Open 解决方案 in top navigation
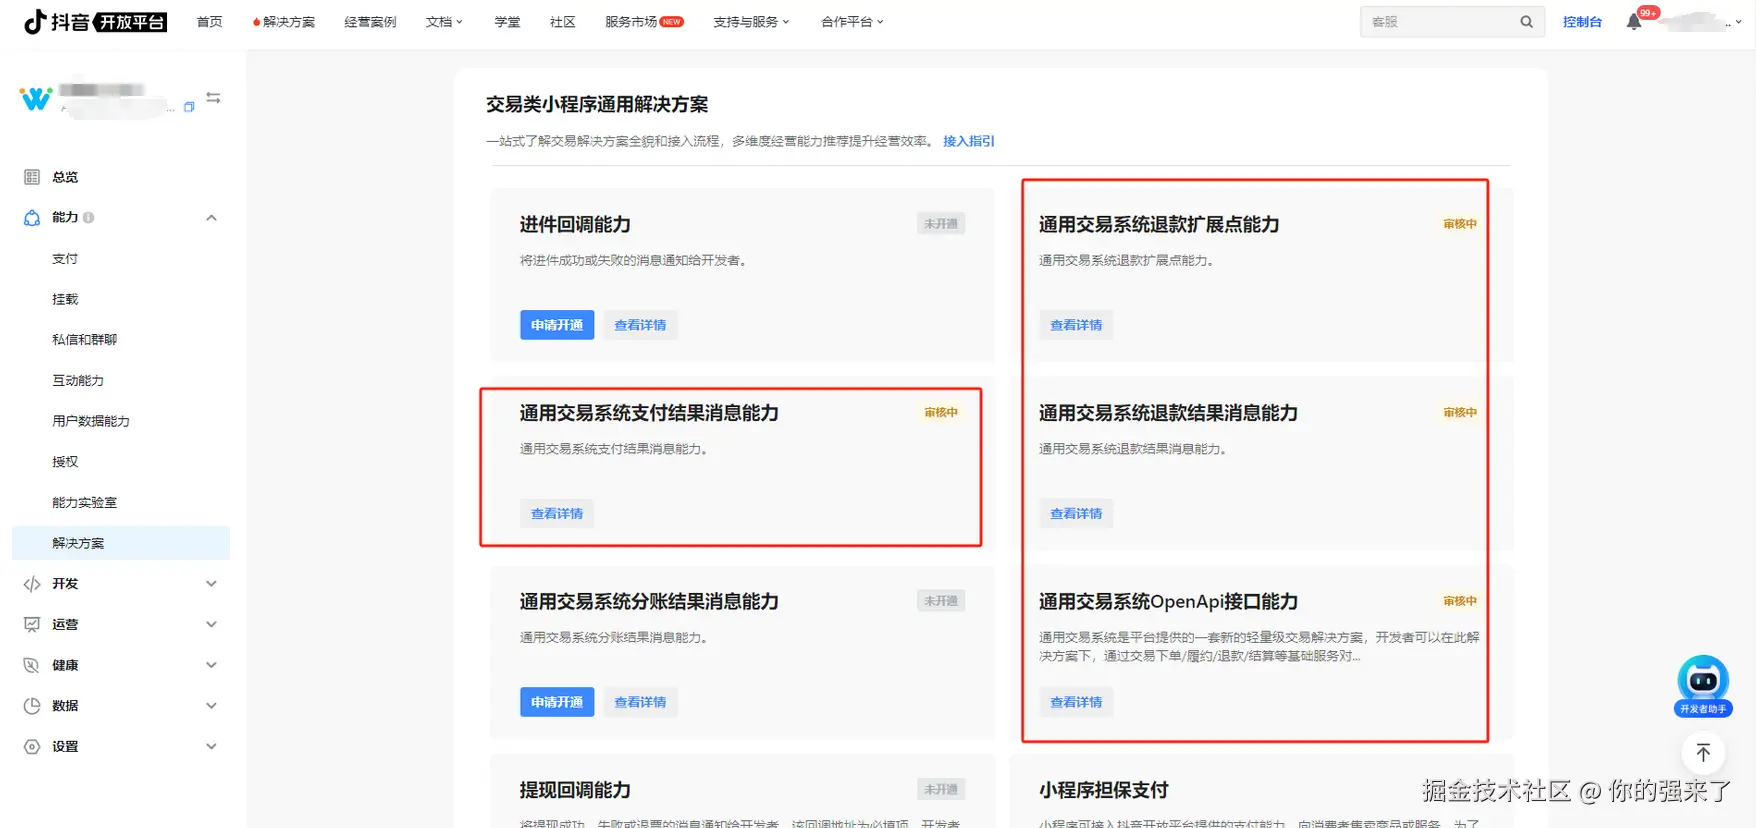 (x=284, y=22)
